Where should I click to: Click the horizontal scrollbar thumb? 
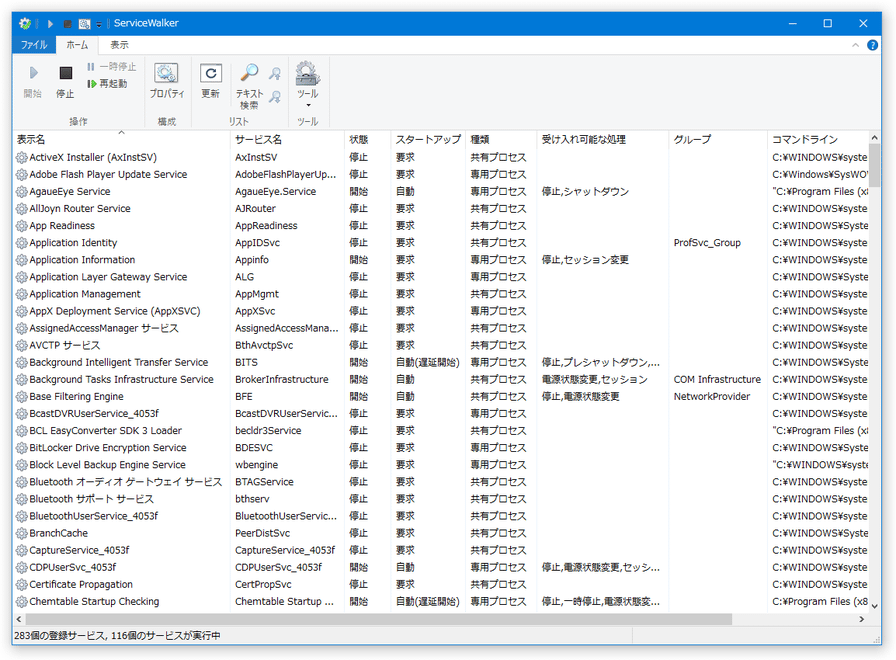pos(379,619)
